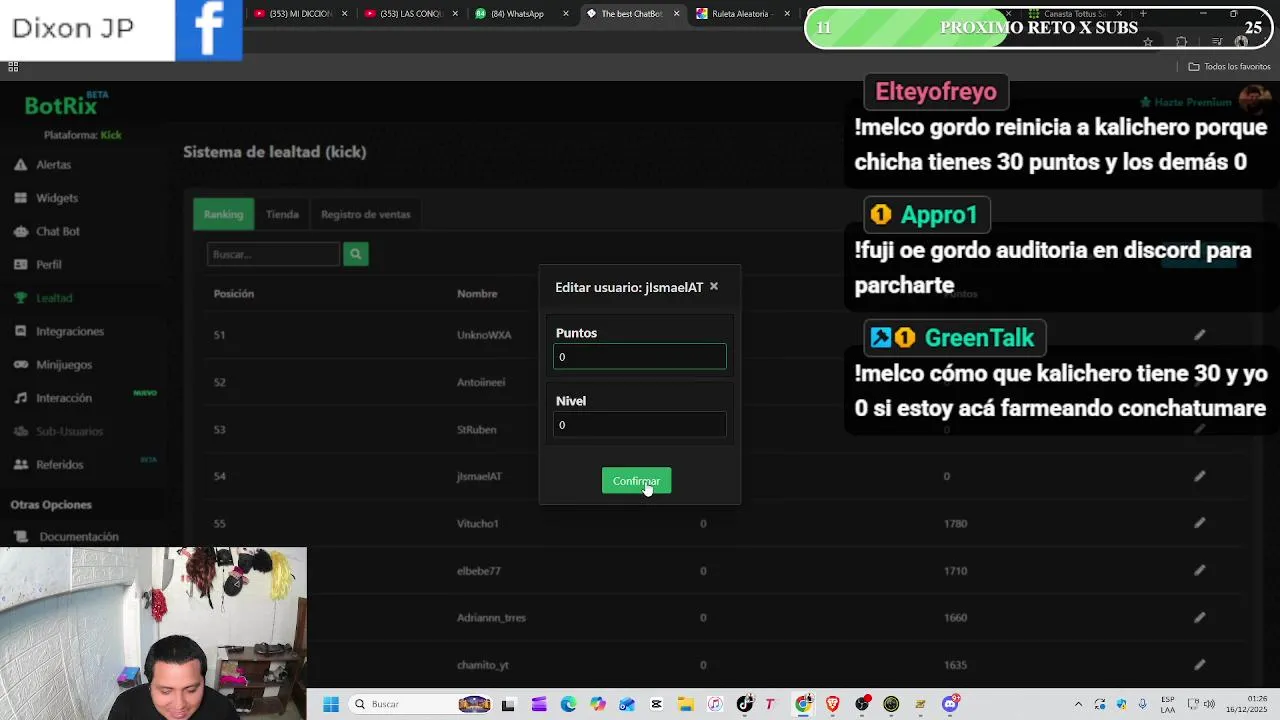The image size is (1280, 720).
Task: Edit user elbebe77 with pencil icon
Action: 1200,570
